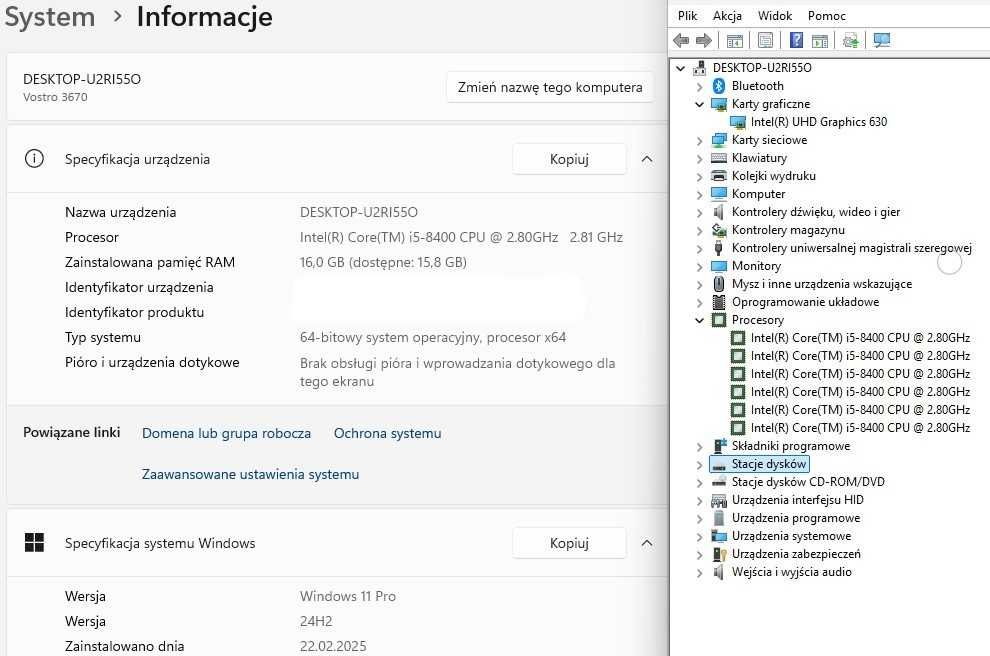This screenshot has height=656, width=990.
Task: Click the Back arrow in Device Manager toolbar
Action: point(681,41)
